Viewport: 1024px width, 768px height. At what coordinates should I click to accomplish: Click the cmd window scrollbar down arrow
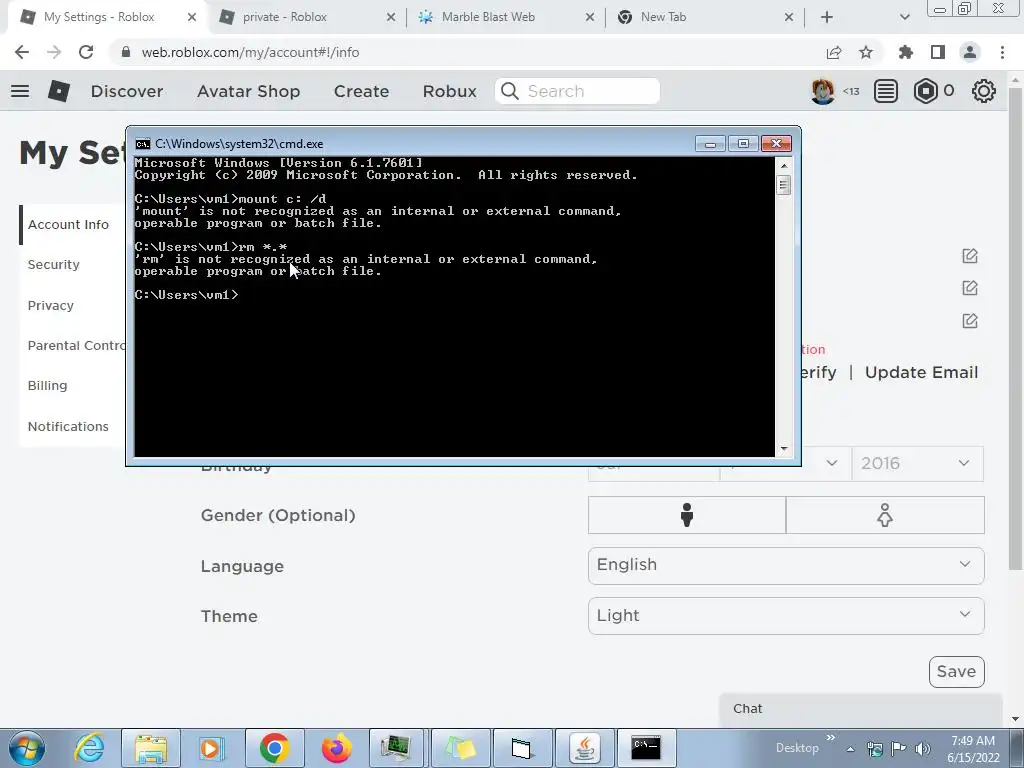point(784,449)
